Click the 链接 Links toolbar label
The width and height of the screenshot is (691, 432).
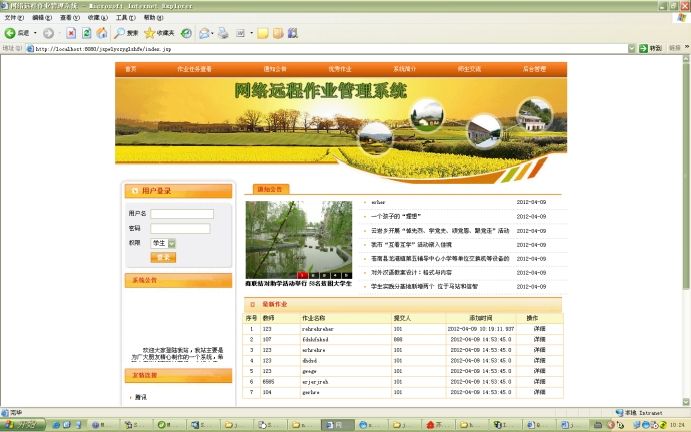click(675, 48)
